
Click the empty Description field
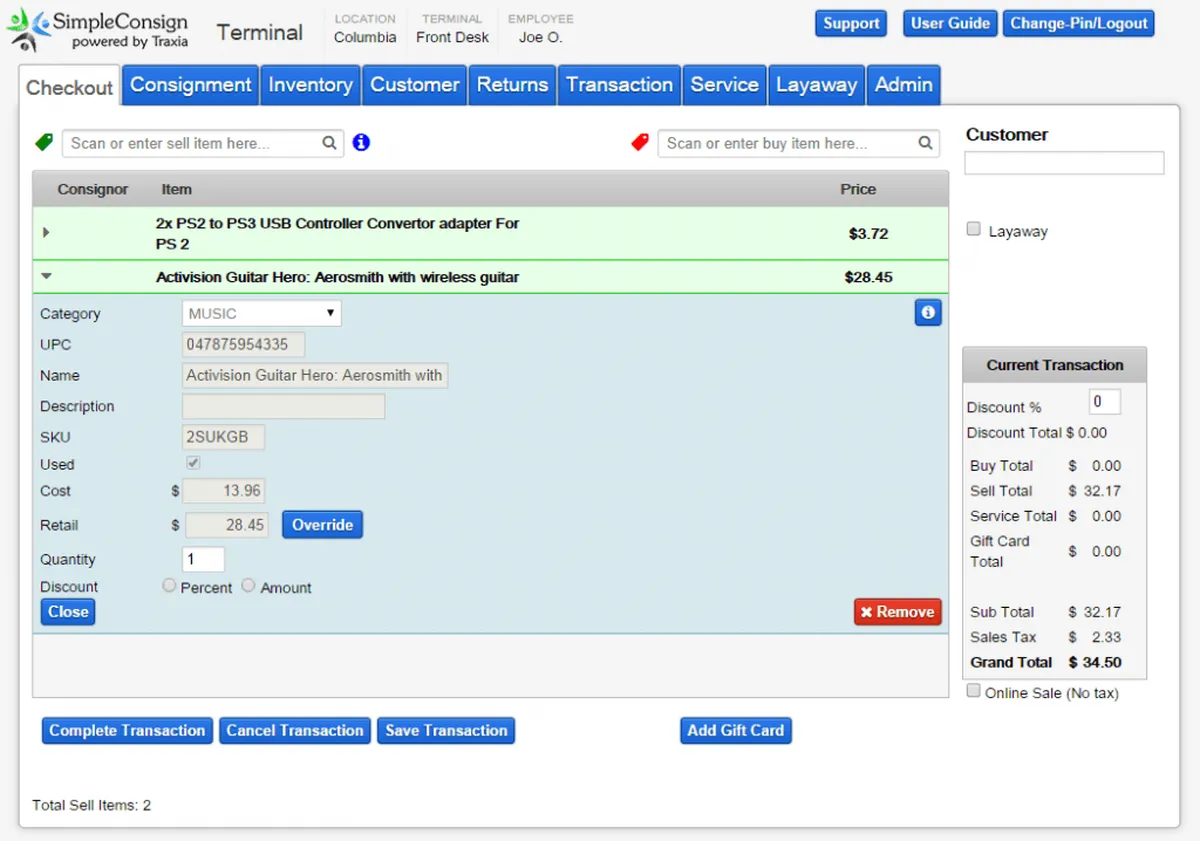pos(283,406)
